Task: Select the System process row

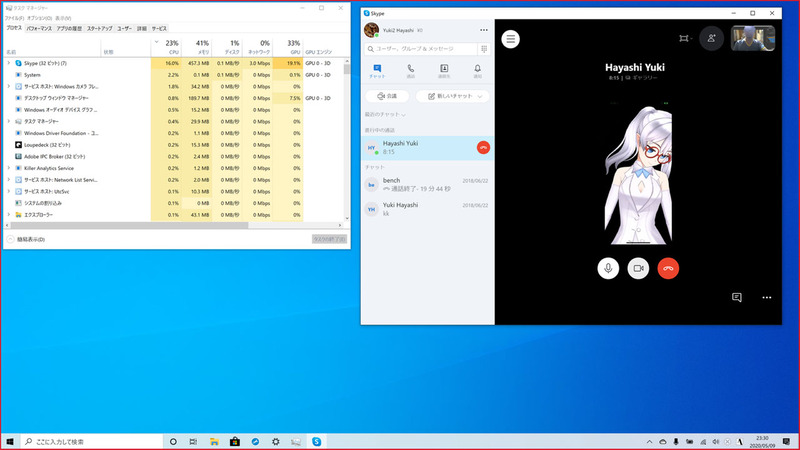Action: 173,75
